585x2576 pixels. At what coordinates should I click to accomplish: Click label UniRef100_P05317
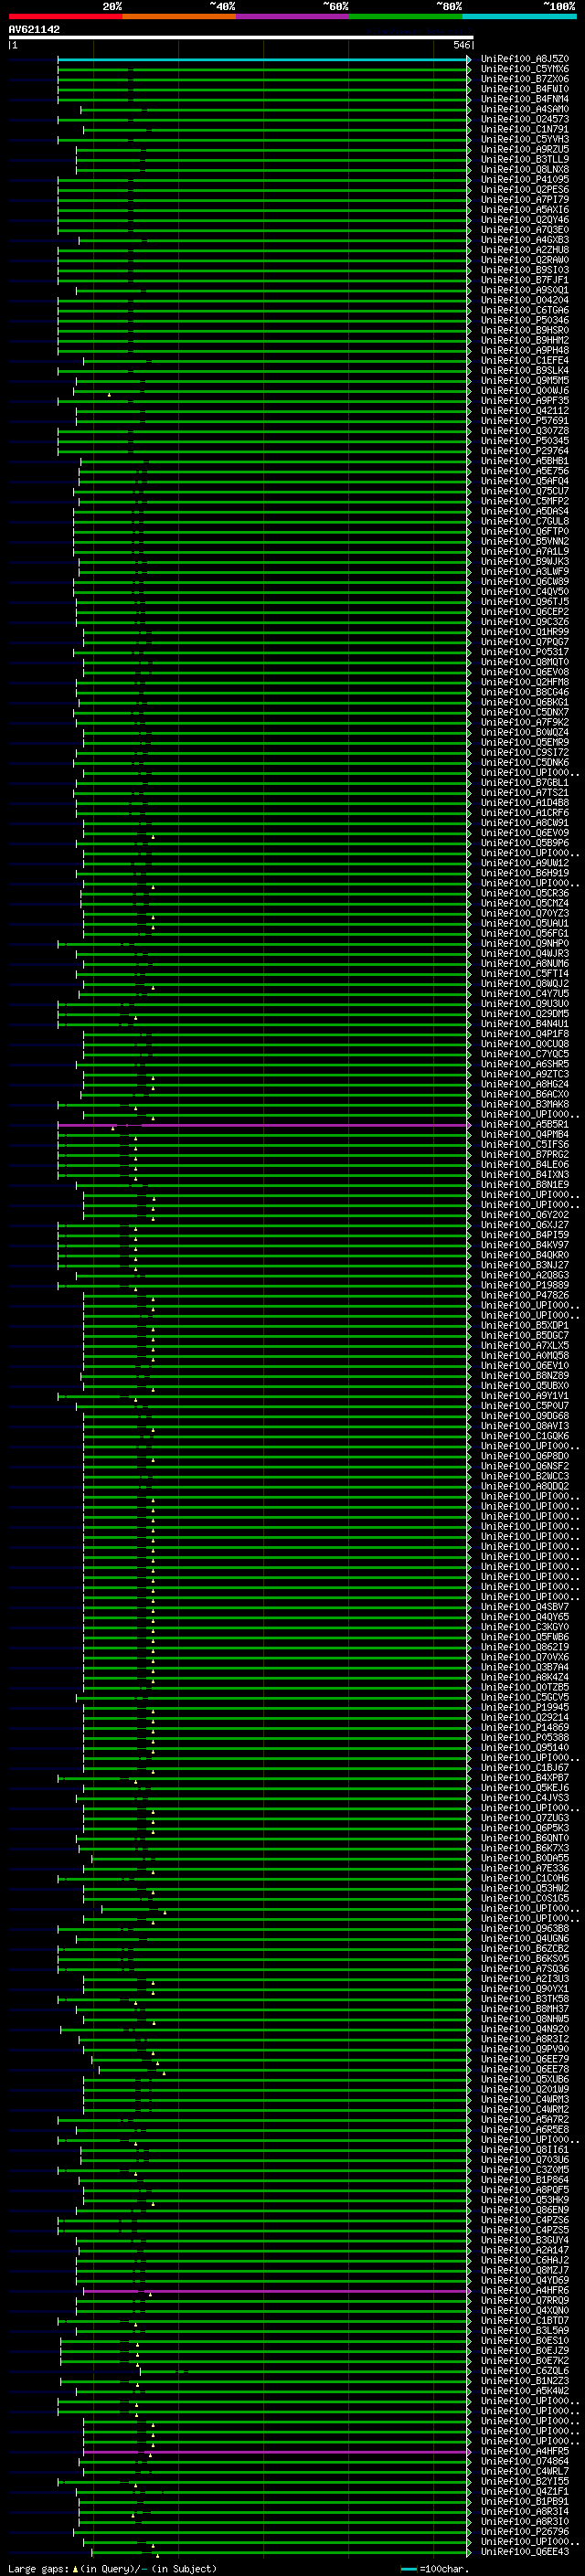point(525,652)
